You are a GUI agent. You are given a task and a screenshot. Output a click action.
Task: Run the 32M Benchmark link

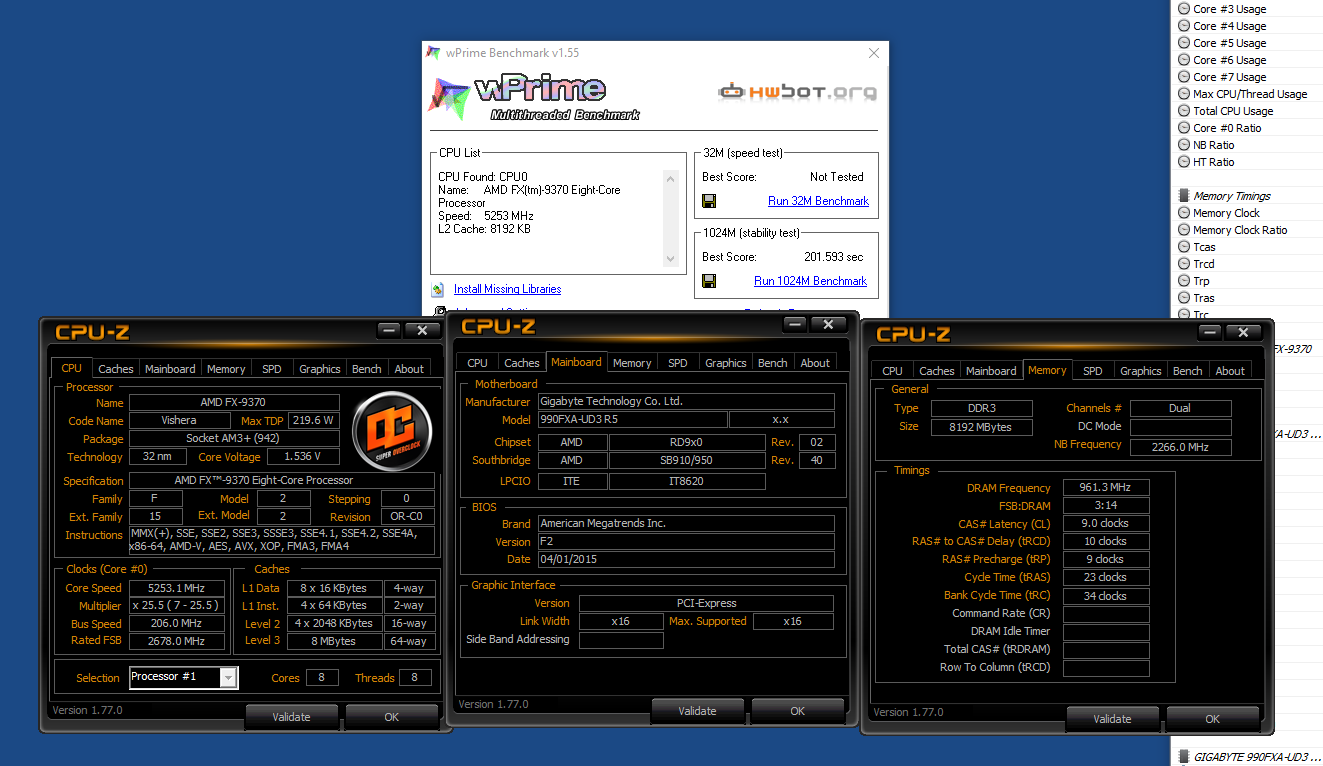pos(818,201)
